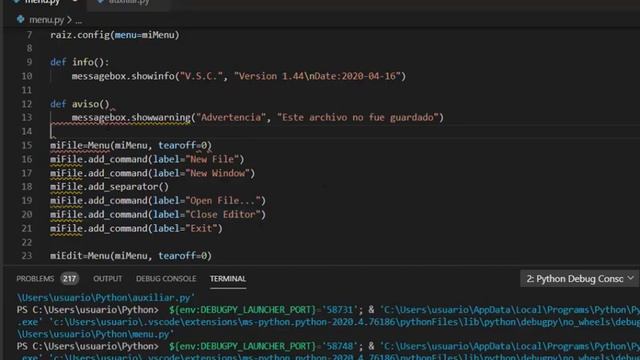Click the miFile.add_separator() line
The height and width of the screenshot is (360, 640).
pos(109,187)
